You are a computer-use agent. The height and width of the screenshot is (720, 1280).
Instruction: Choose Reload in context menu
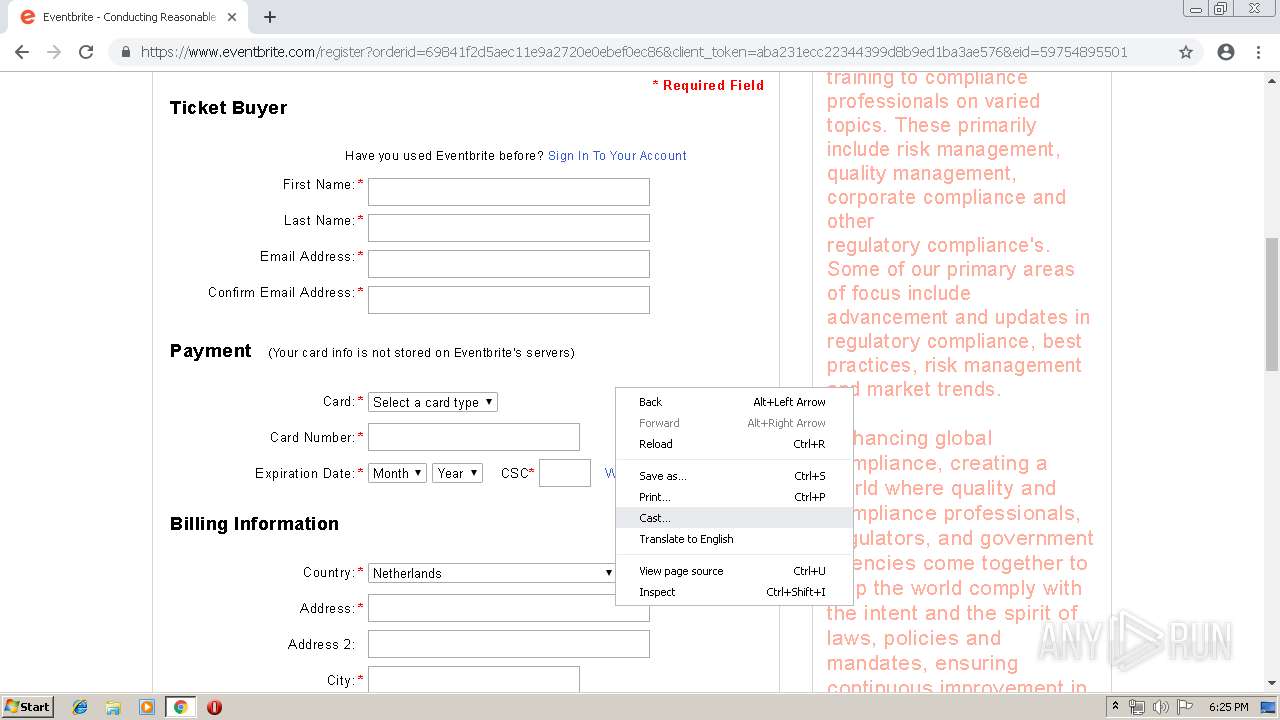[x=734, y=444]
